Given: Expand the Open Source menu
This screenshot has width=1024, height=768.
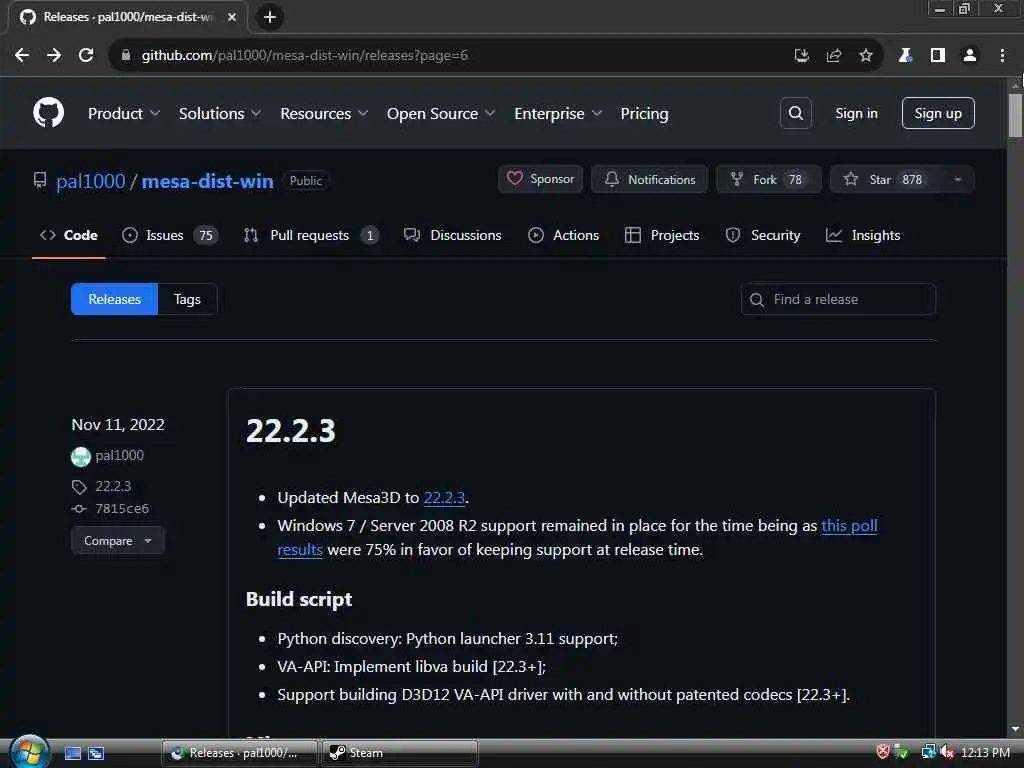Looking at the screenshot, I should [x=441, y=114].
